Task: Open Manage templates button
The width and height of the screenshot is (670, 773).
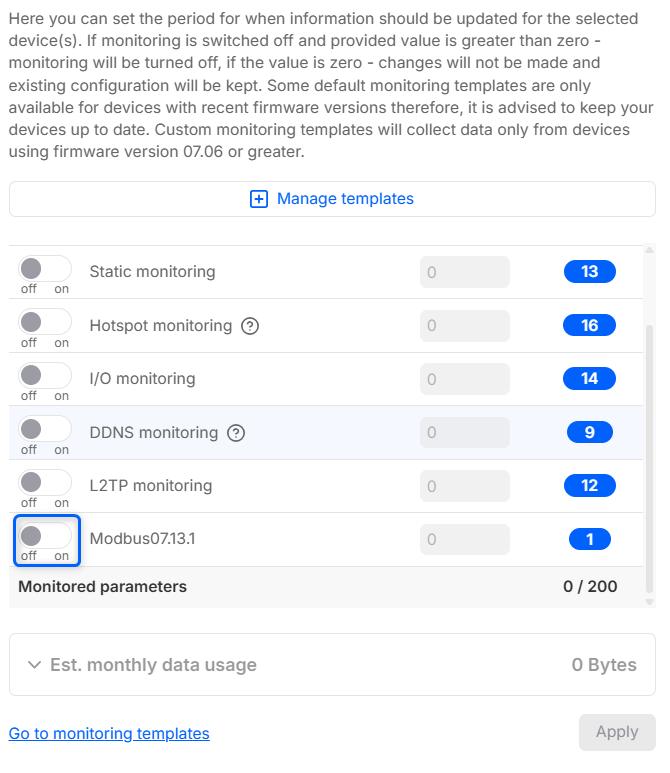Action: (332, 199)
